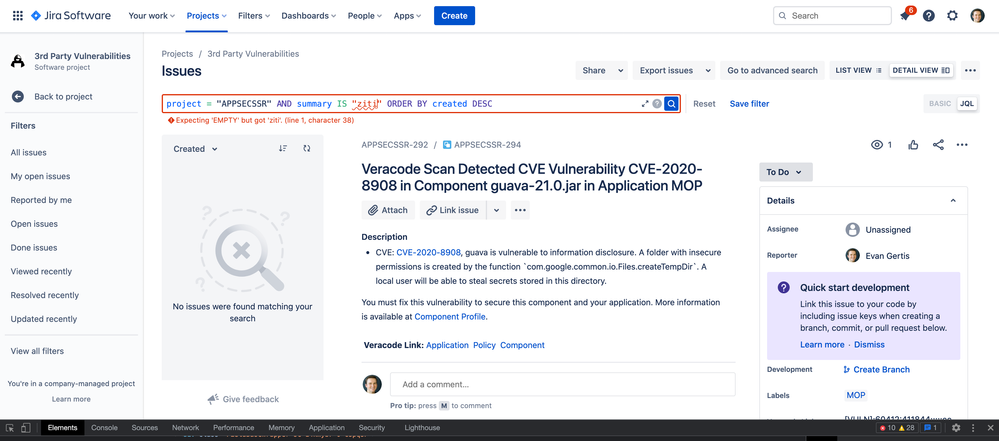Open Jira settings gear in top bar
999x441 pixels.
pyautogui.click(x=952, y=16)
